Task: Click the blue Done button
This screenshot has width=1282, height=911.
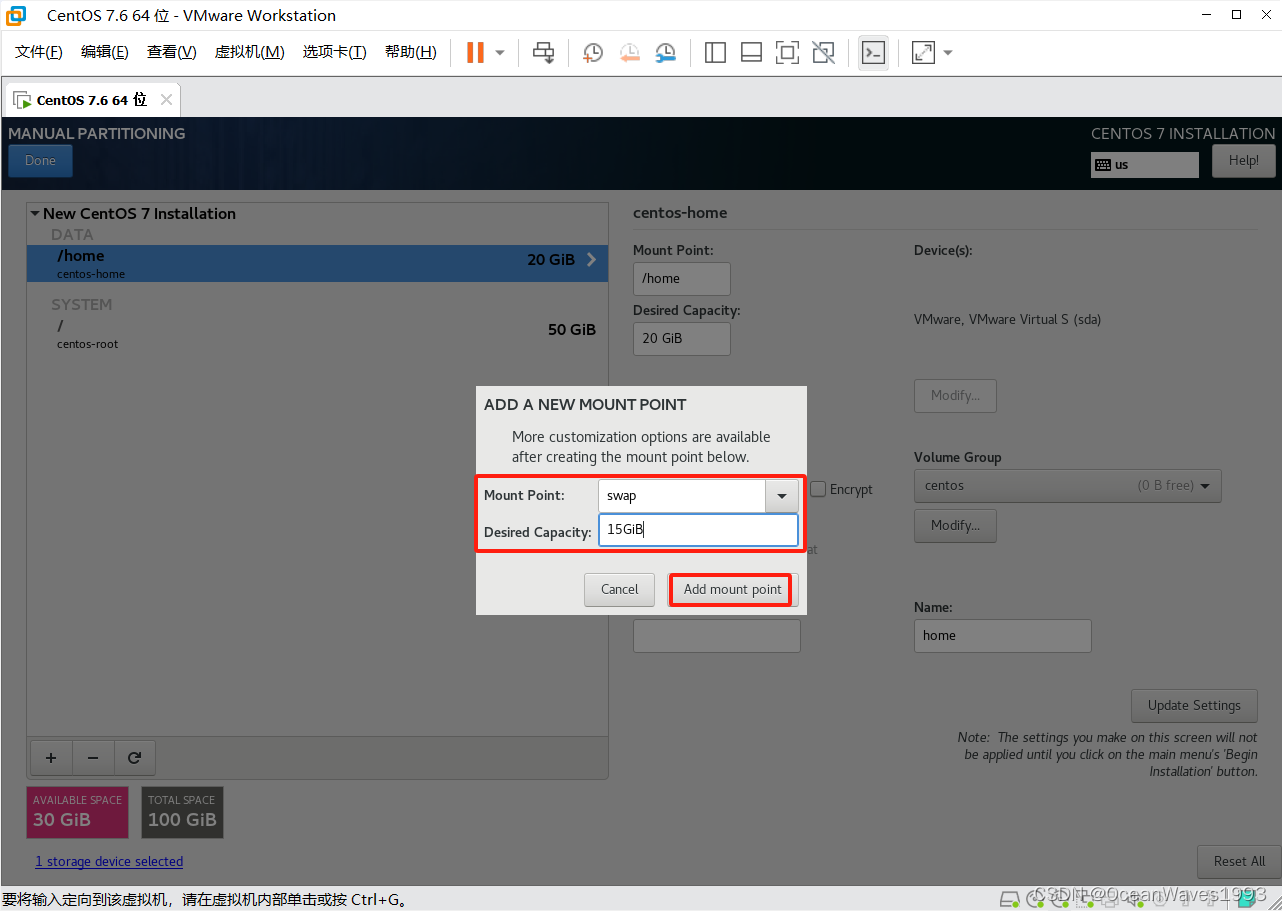Action: pos(41,161)
